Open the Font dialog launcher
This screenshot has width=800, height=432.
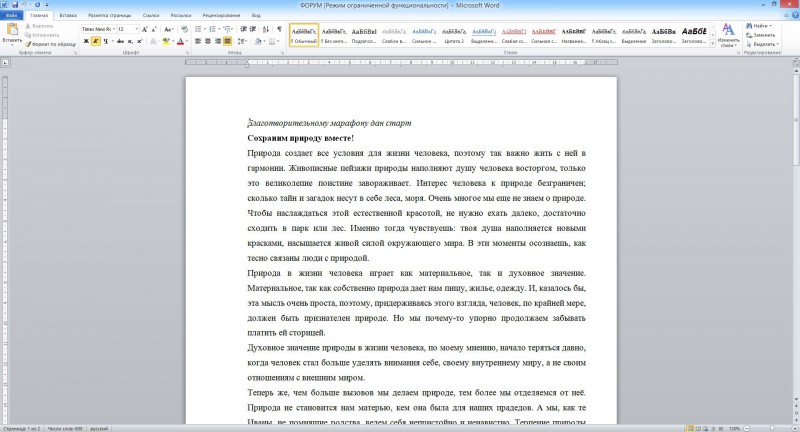tap(188, 53)
